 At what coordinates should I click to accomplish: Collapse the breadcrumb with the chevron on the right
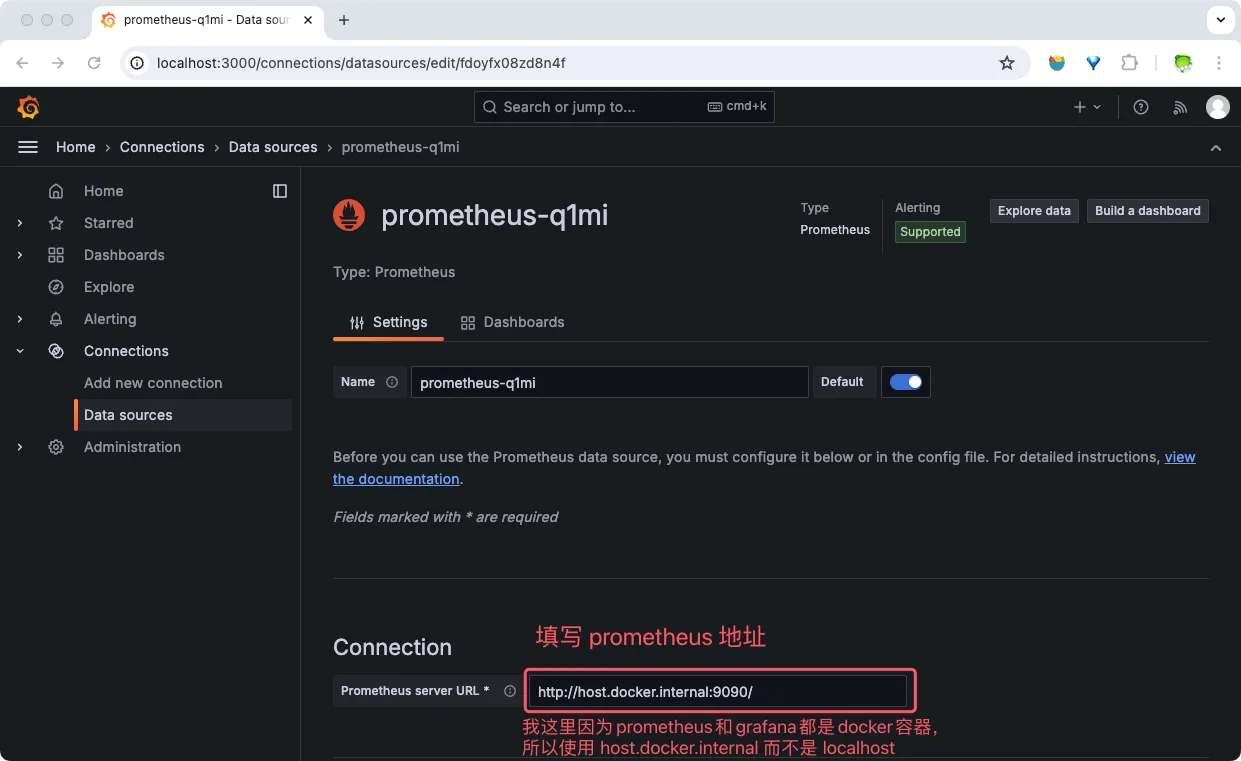pos(1216,147)
